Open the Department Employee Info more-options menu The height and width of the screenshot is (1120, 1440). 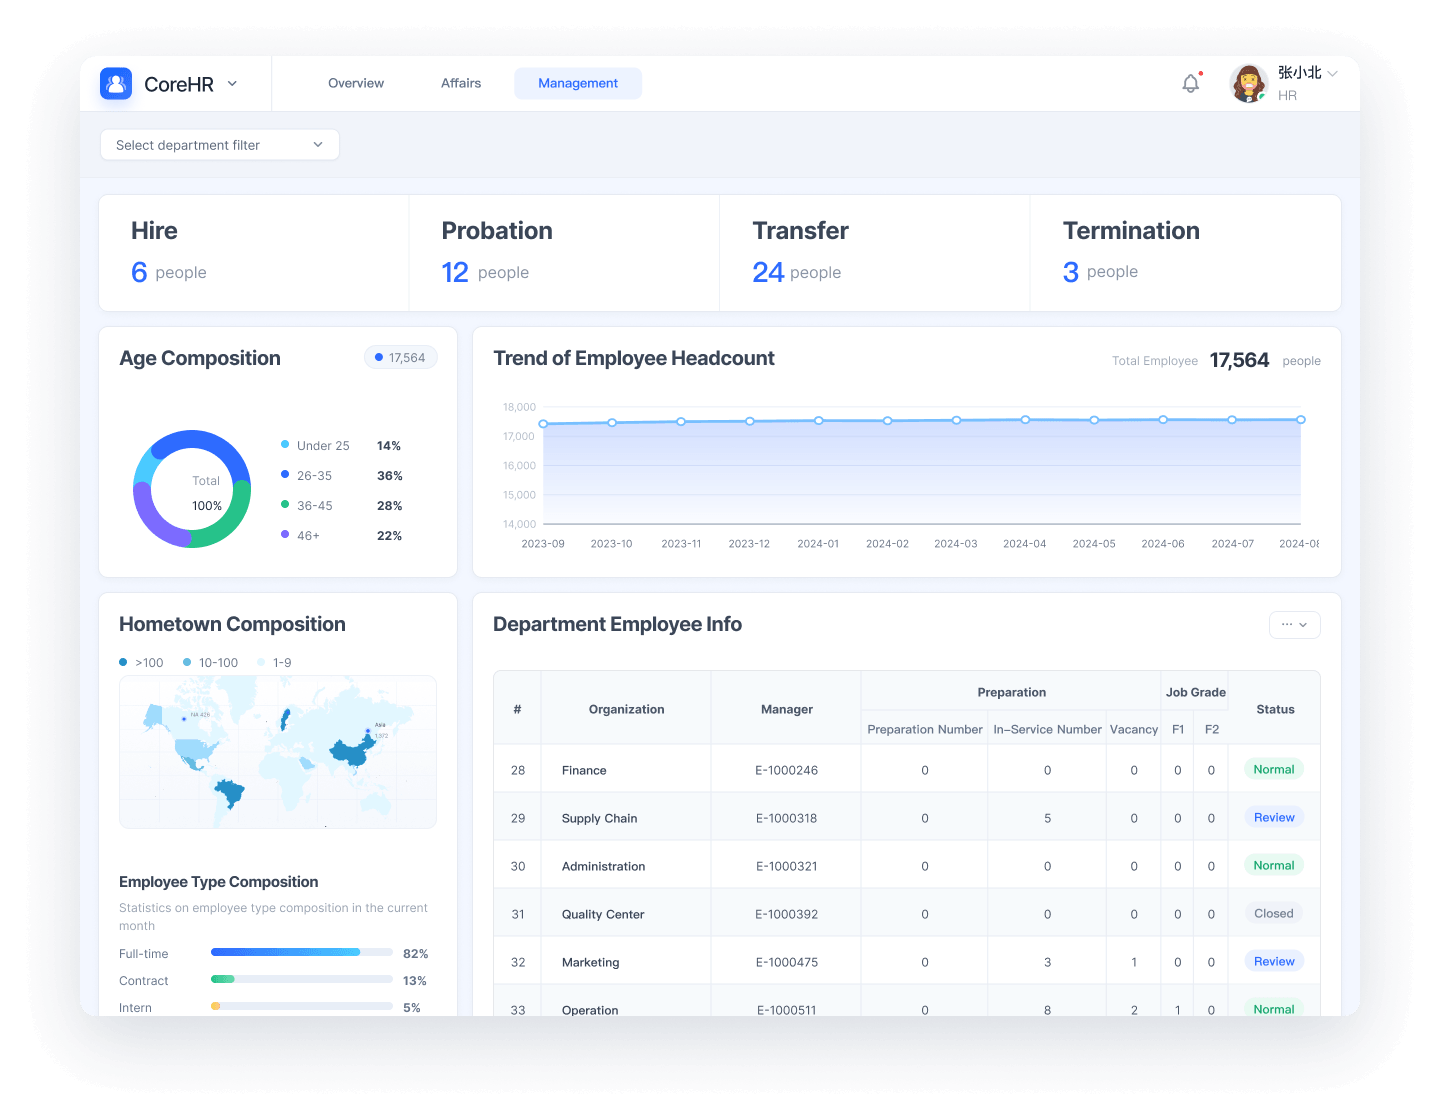coord(1295,625)
